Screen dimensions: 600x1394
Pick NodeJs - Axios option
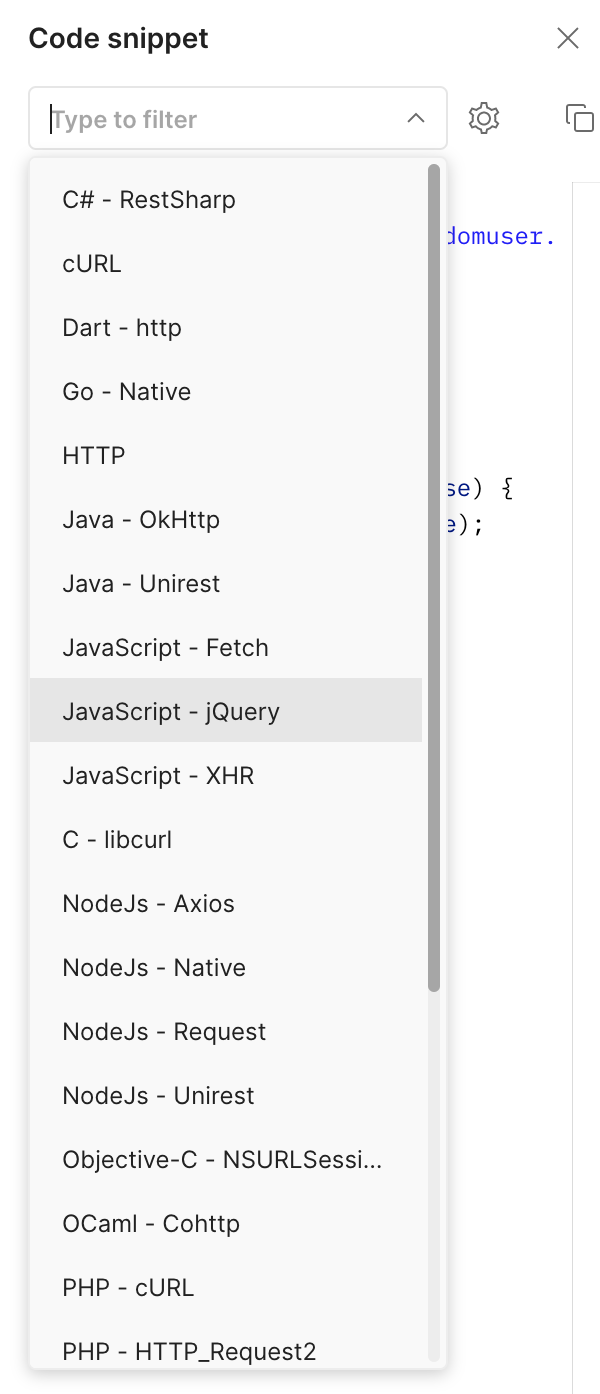[148, 904]
